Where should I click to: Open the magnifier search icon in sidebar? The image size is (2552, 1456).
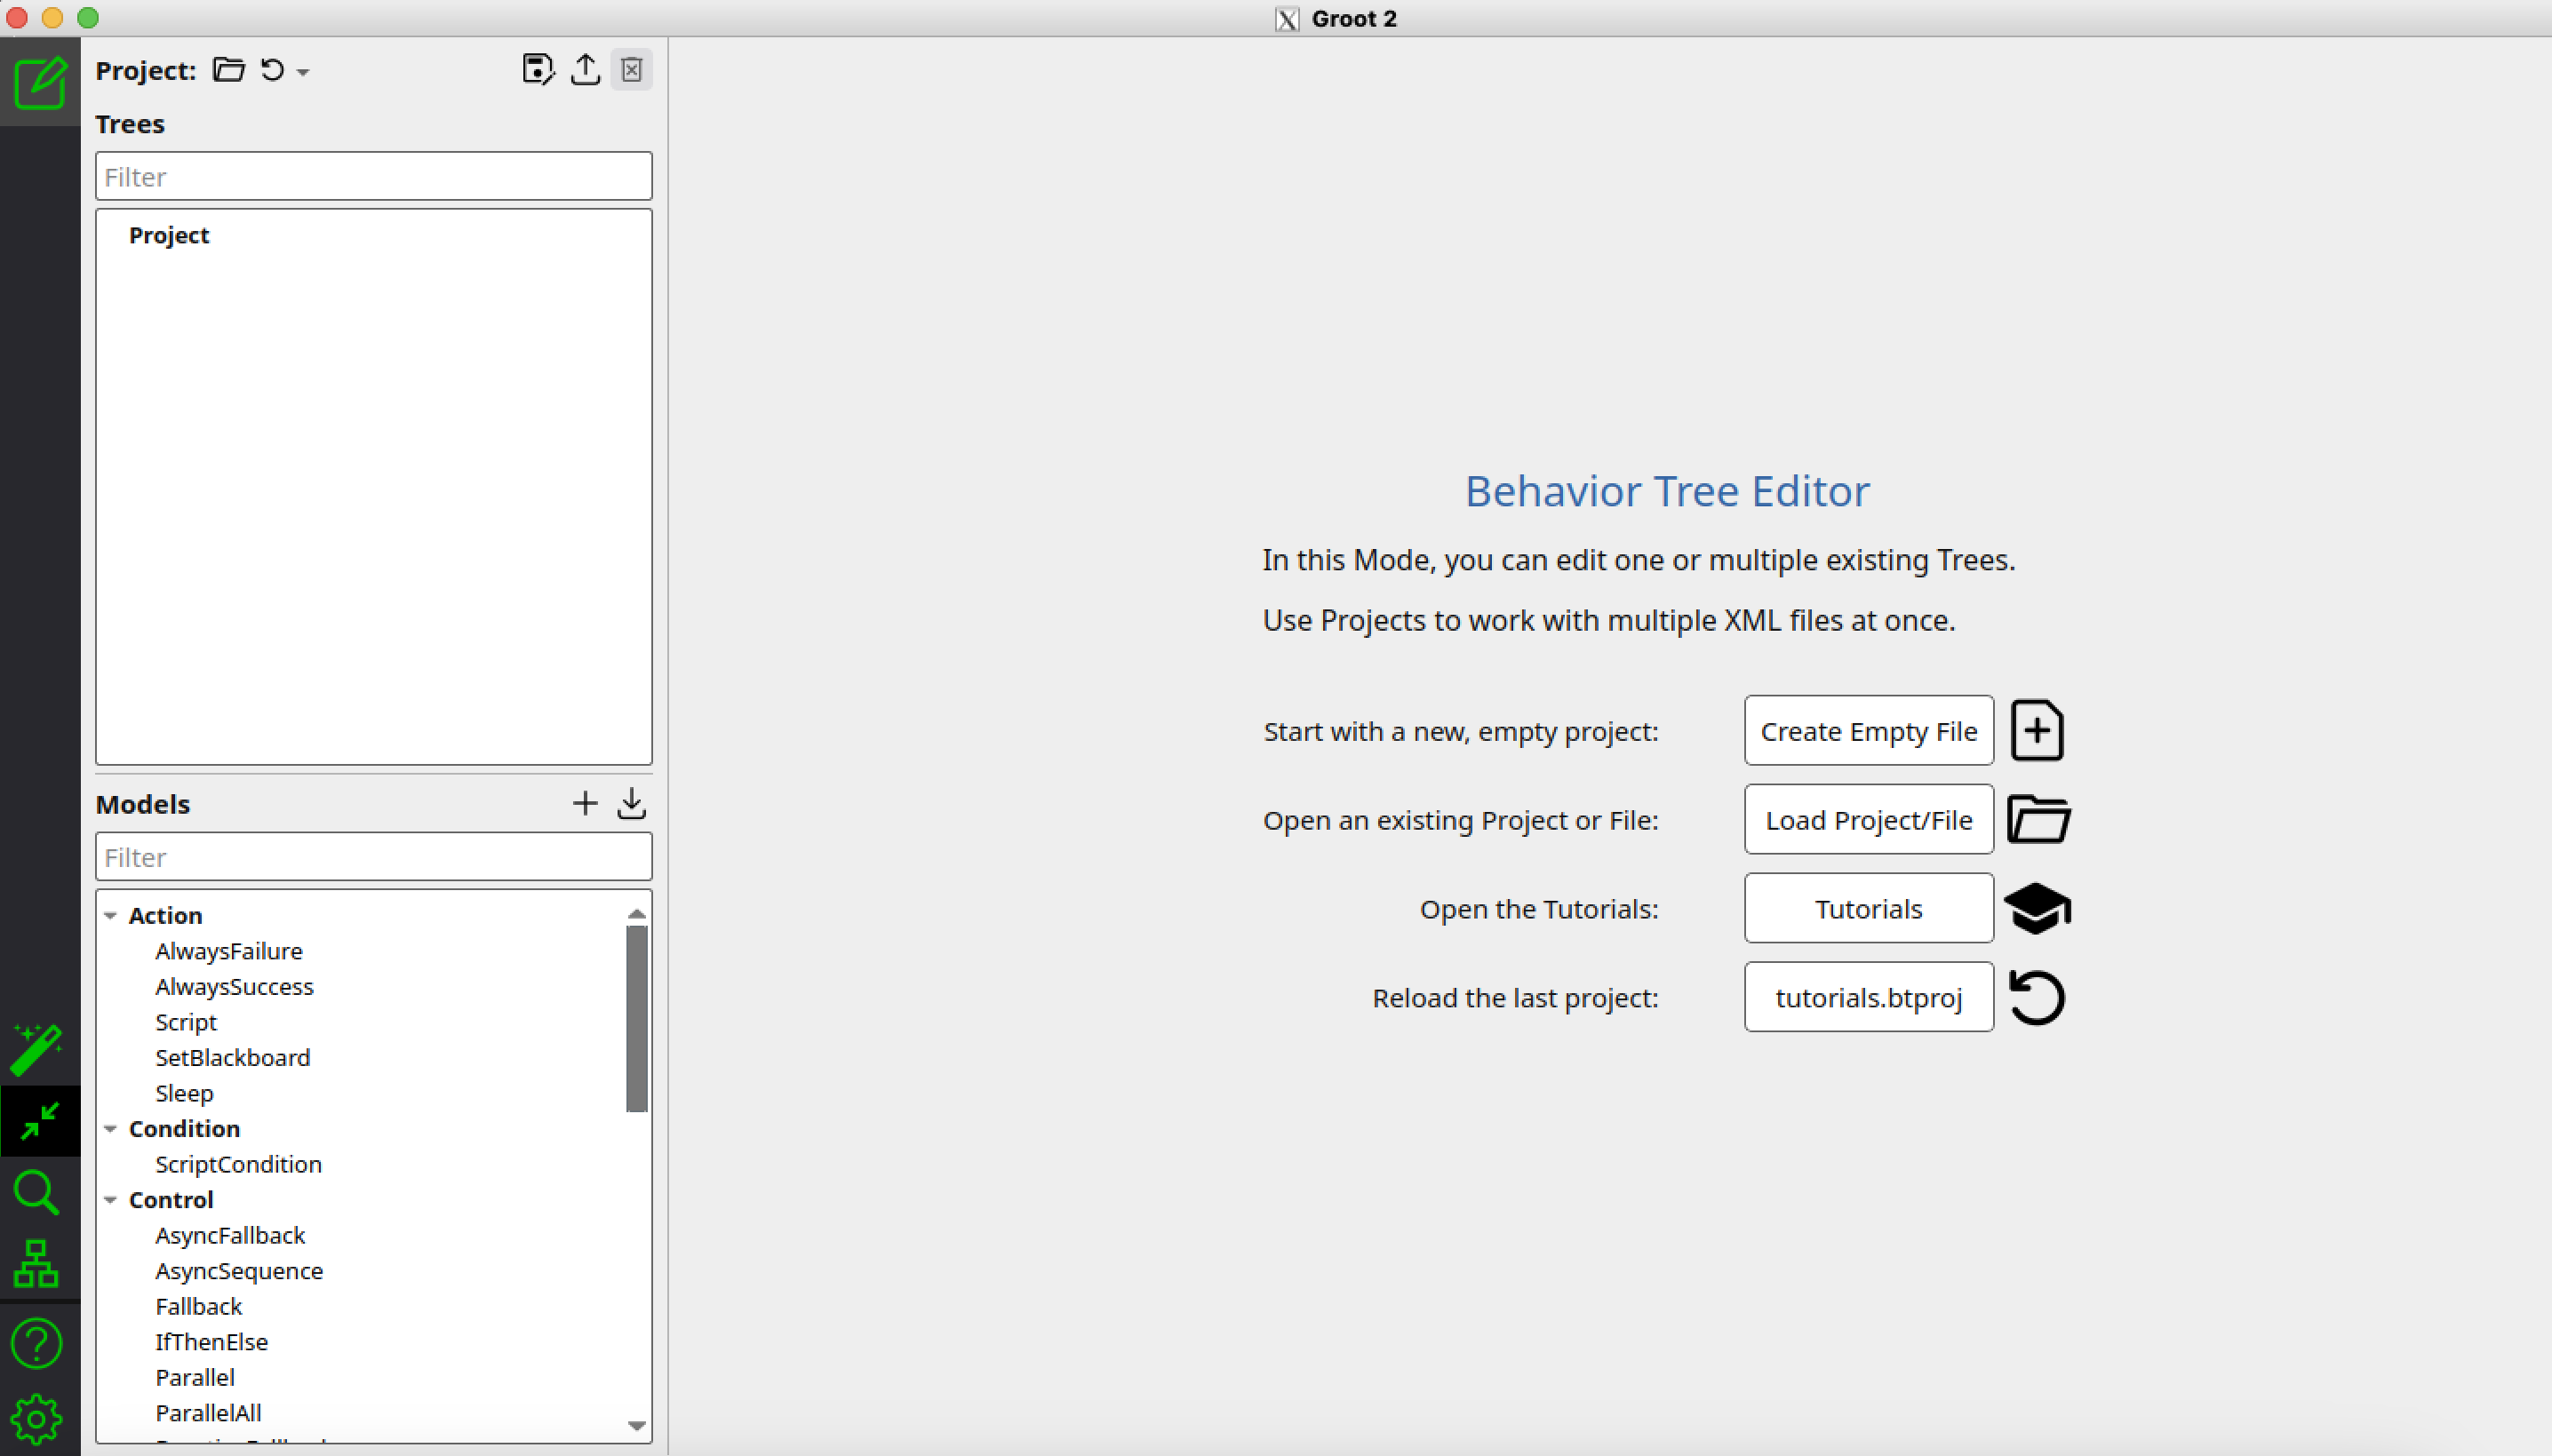[37, 1192]
